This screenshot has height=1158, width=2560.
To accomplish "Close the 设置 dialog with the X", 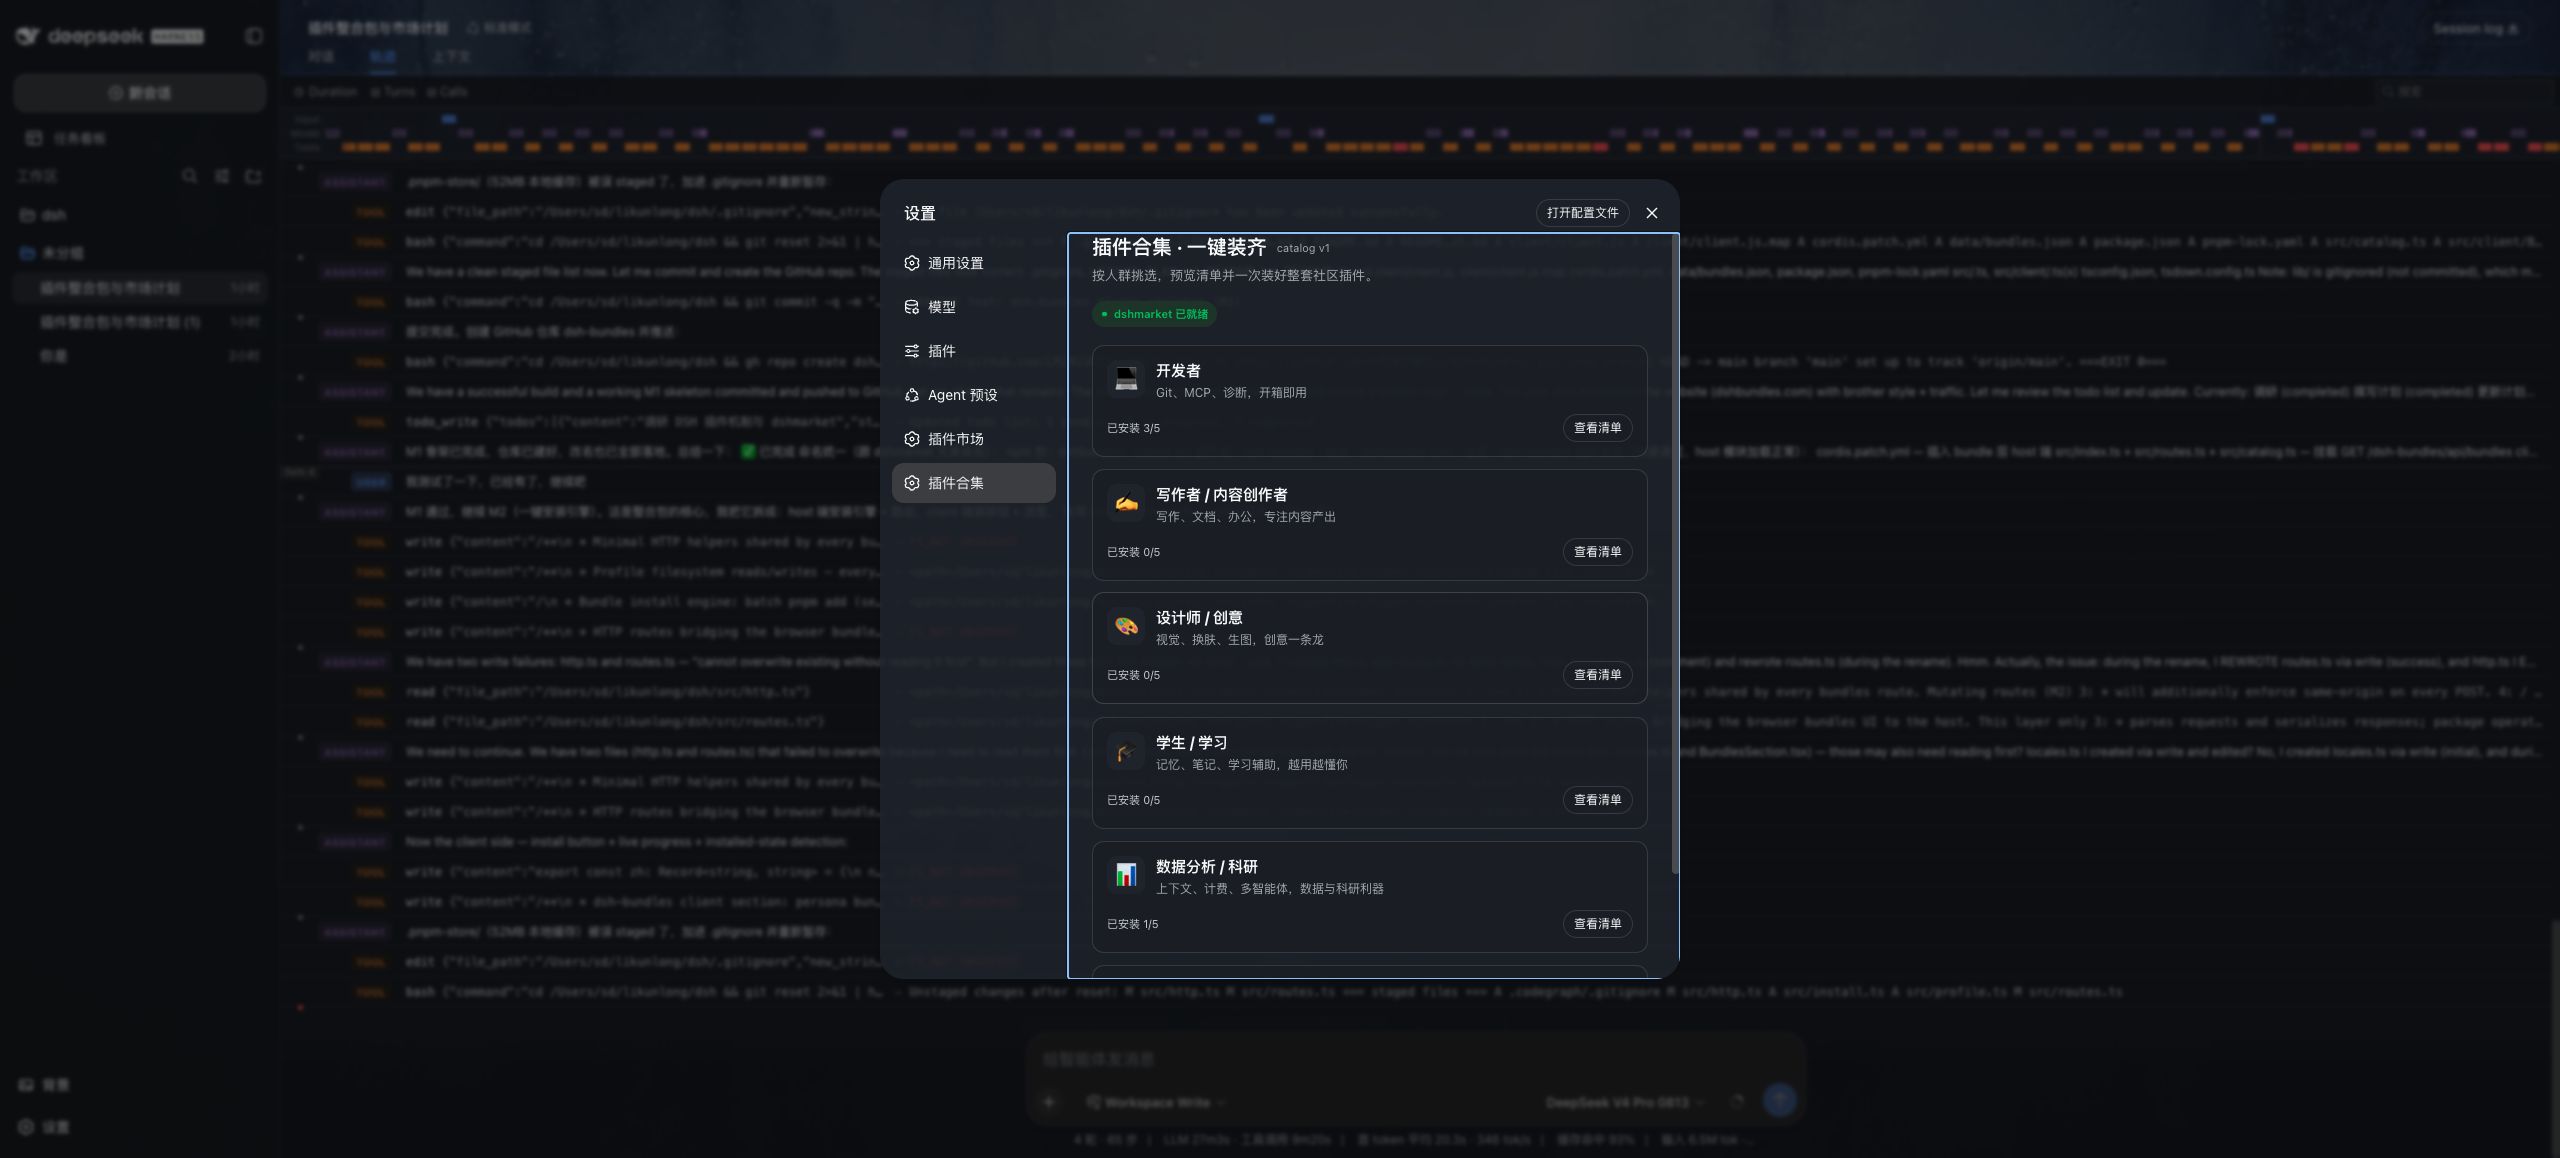I will [x=1652, y=213].
